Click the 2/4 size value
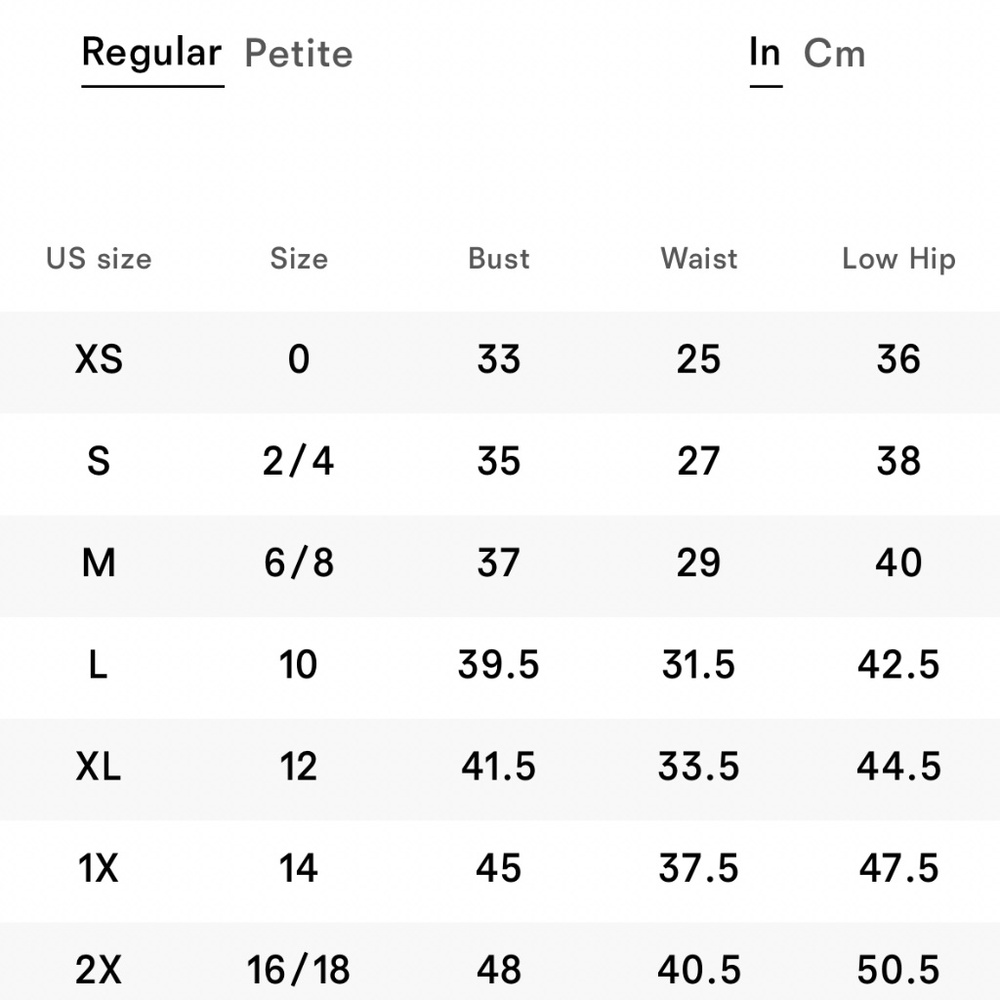 pos(298,460)
